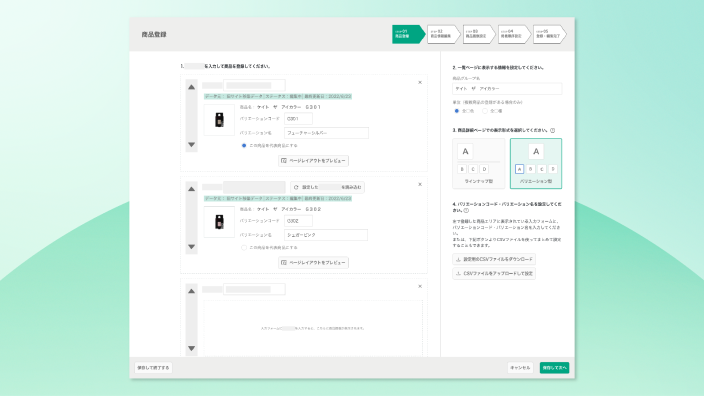Move the G302 product card down

tap(192, 246)
